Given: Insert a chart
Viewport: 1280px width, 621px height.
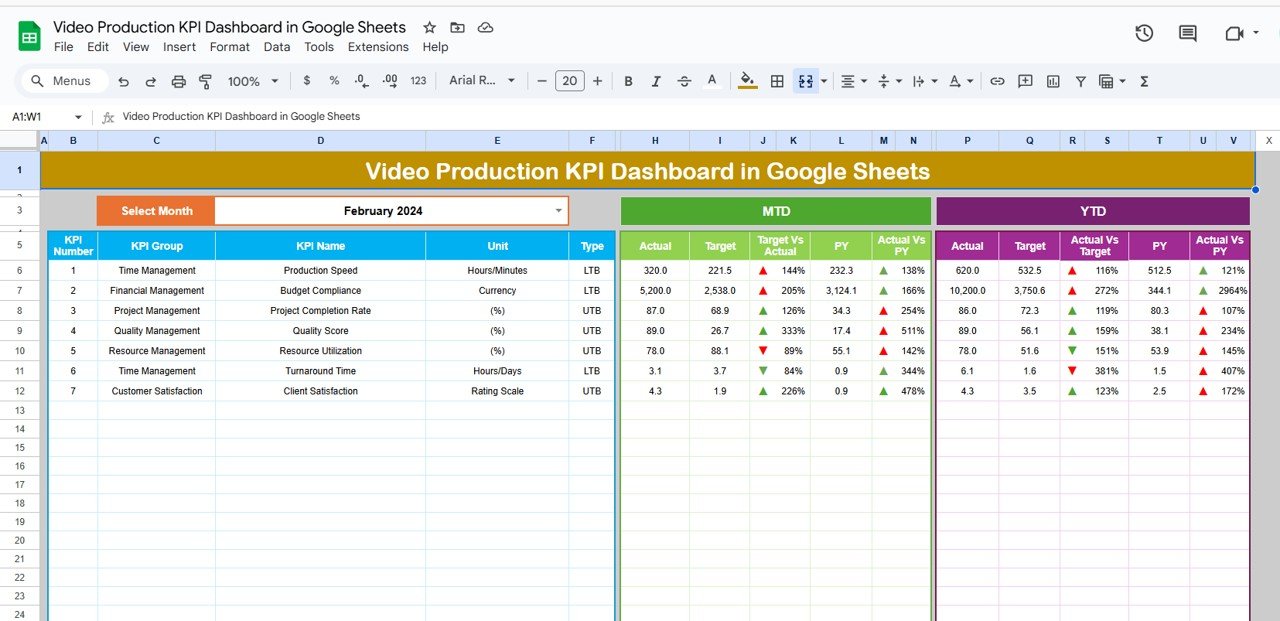Looking at the screenshot, I should point(1052,81).
